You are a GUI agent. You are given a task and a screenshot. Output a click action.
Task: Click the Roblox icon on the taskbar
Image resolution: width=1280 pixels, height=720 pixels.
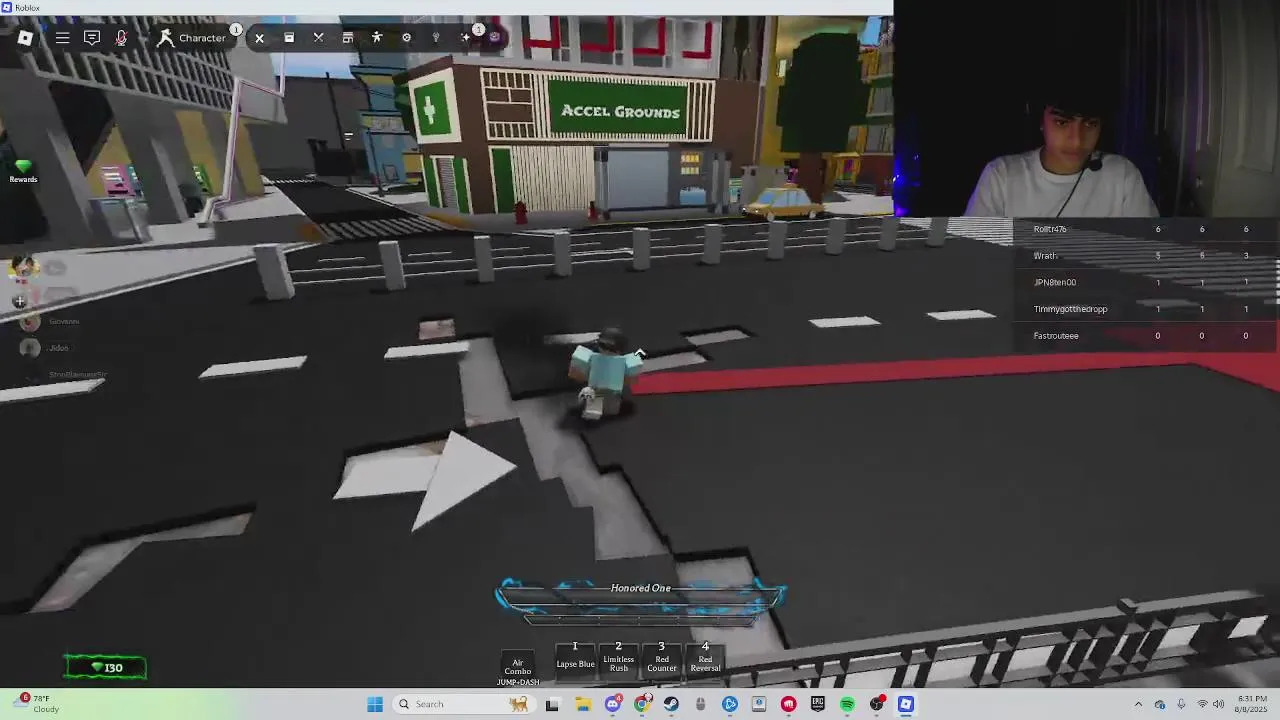click(x=906, y=704)
